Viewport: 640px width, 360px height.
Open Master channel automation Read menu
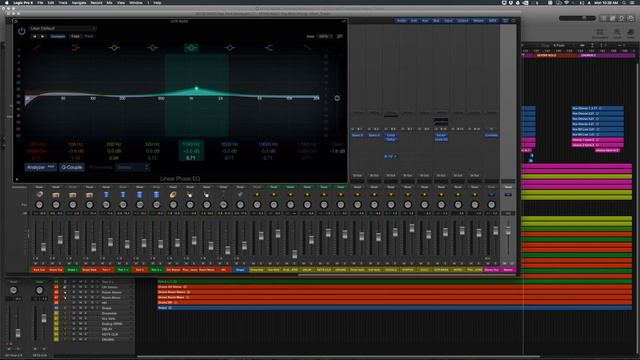(x=508, y=187)
